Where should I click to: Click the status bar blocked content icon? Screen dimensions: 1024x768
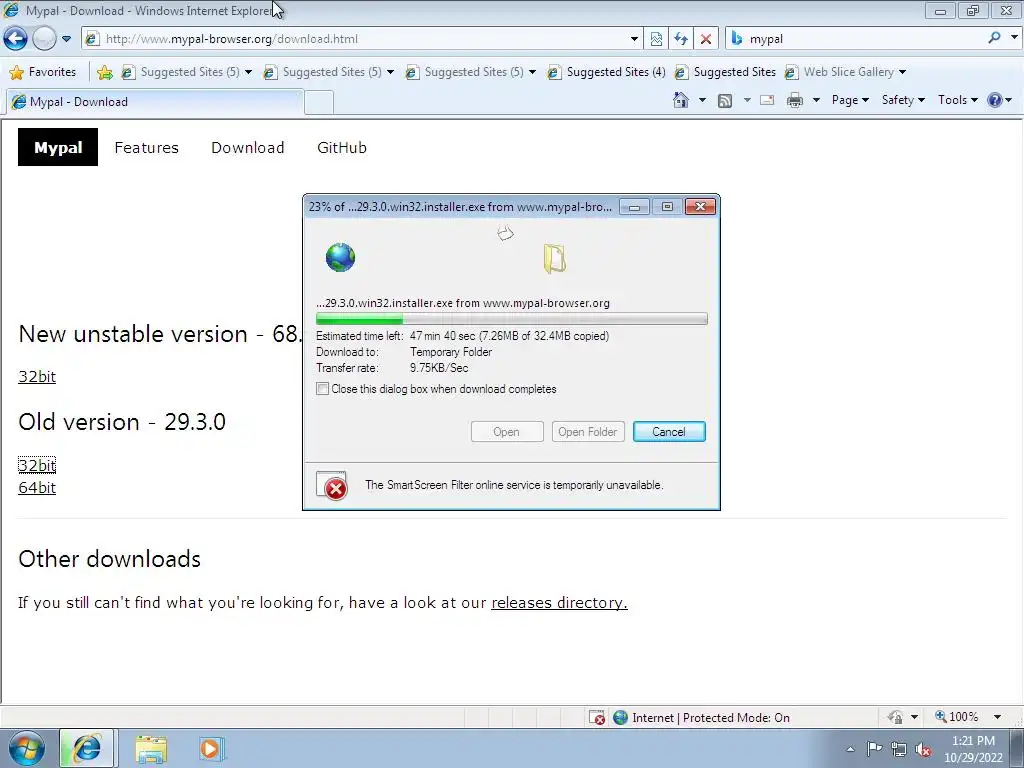[597, 717]
